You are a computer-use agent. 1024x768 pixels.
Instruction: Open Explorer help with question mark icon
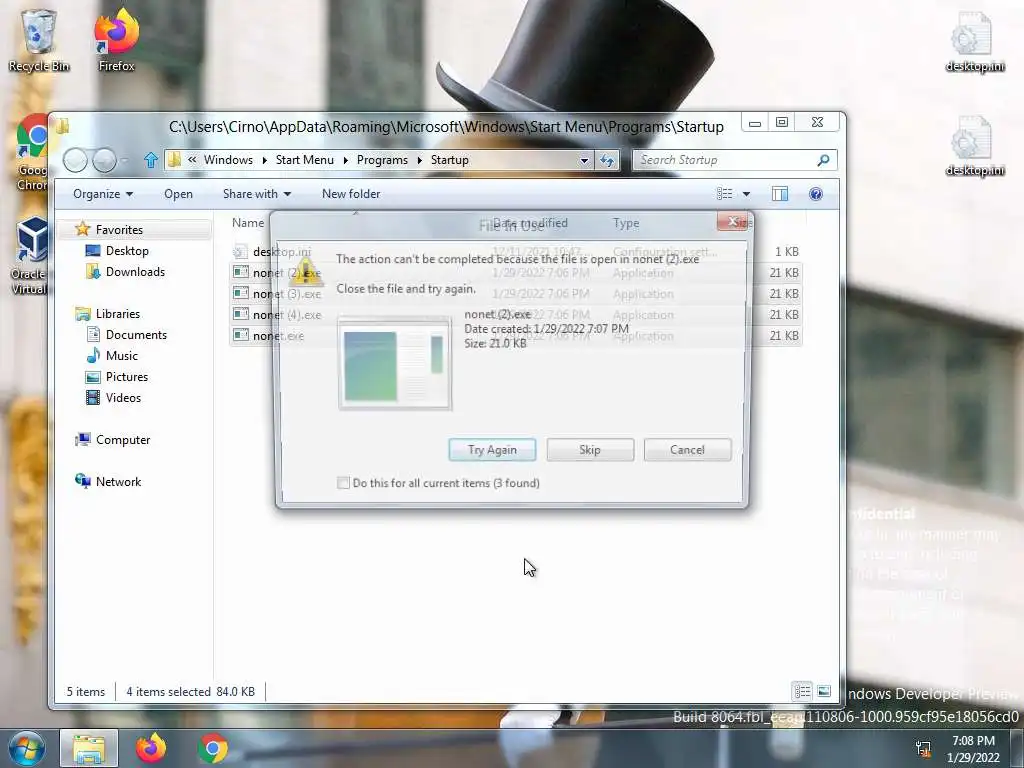click(816, 194)
